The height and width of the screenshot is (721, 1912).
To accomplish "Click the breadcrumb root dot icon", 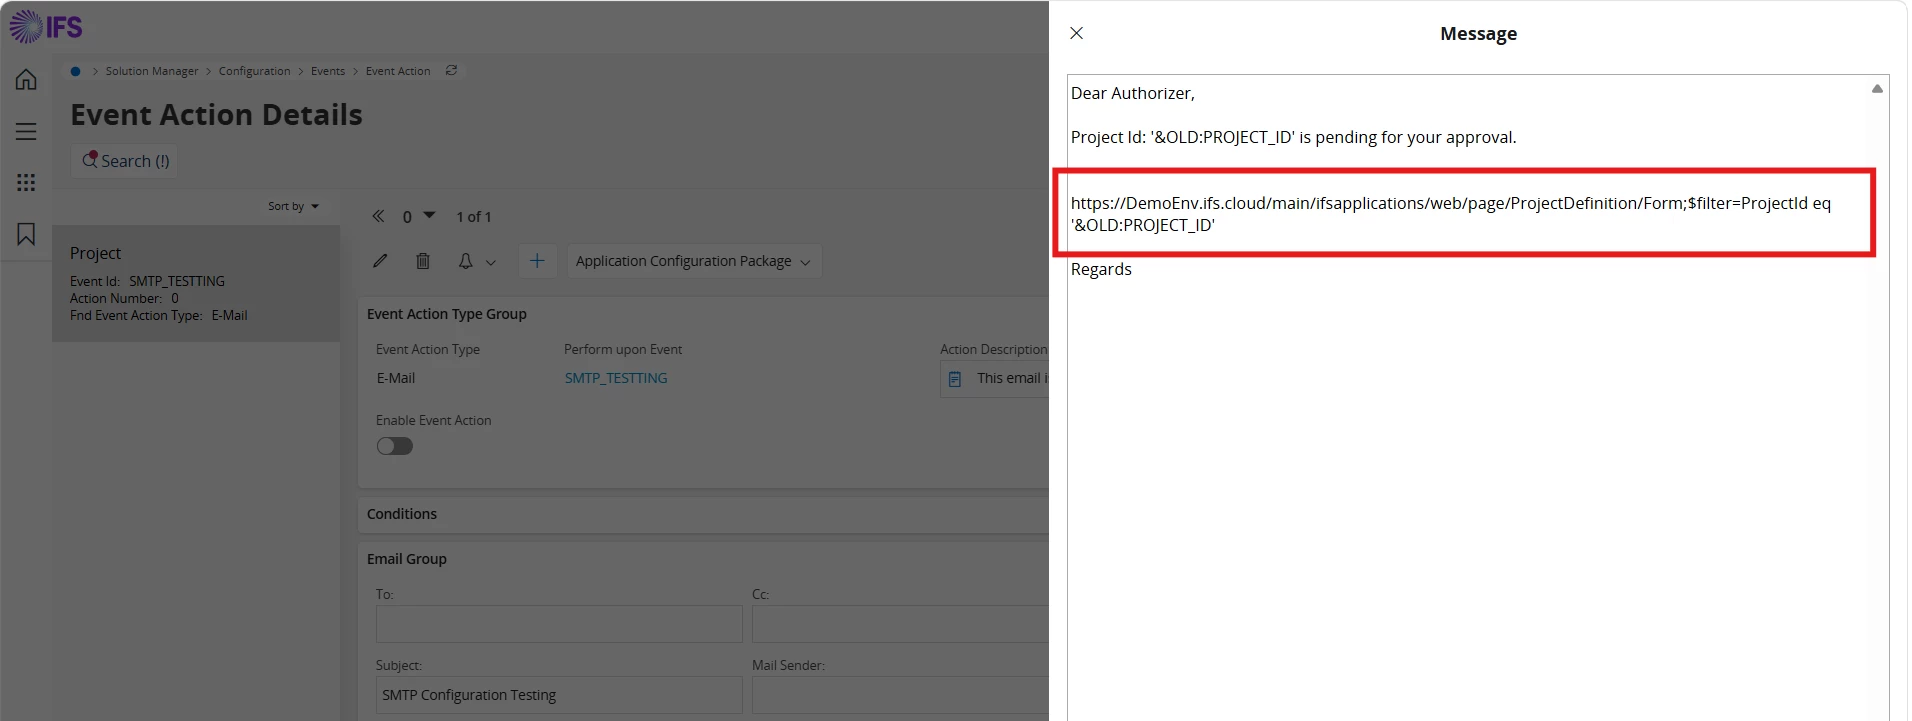I will coord(75,71).
